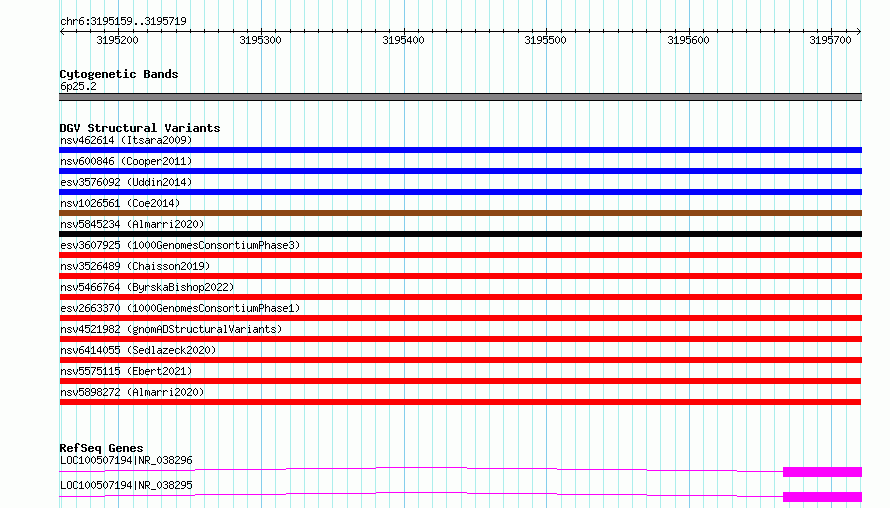Click ruler tick label 3195600
This screenshot has width=890, height=508.
pyautogui.click(x=689, y=40)
